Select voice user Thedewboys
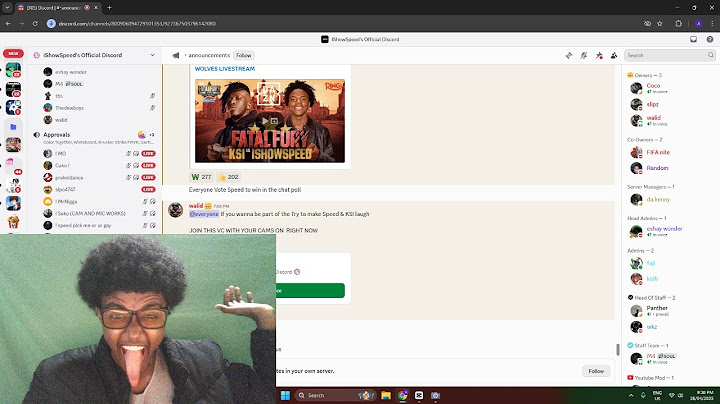The width and height of the screenshot is (720, 404). pyautogui.click(x=69, y=108)
